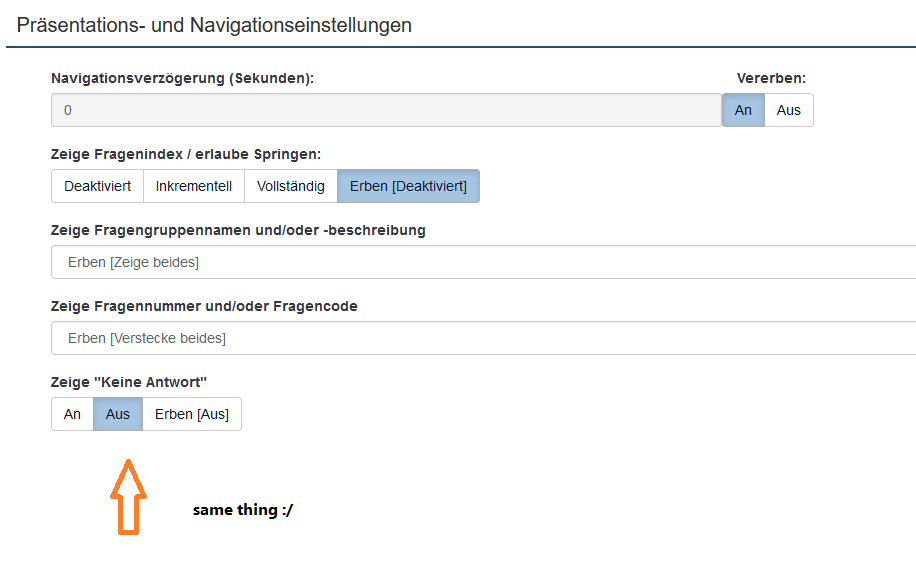916x565 pixels.
Task: Choose Erben [Aus] for "Keine Antwort"
Action: 192,414
